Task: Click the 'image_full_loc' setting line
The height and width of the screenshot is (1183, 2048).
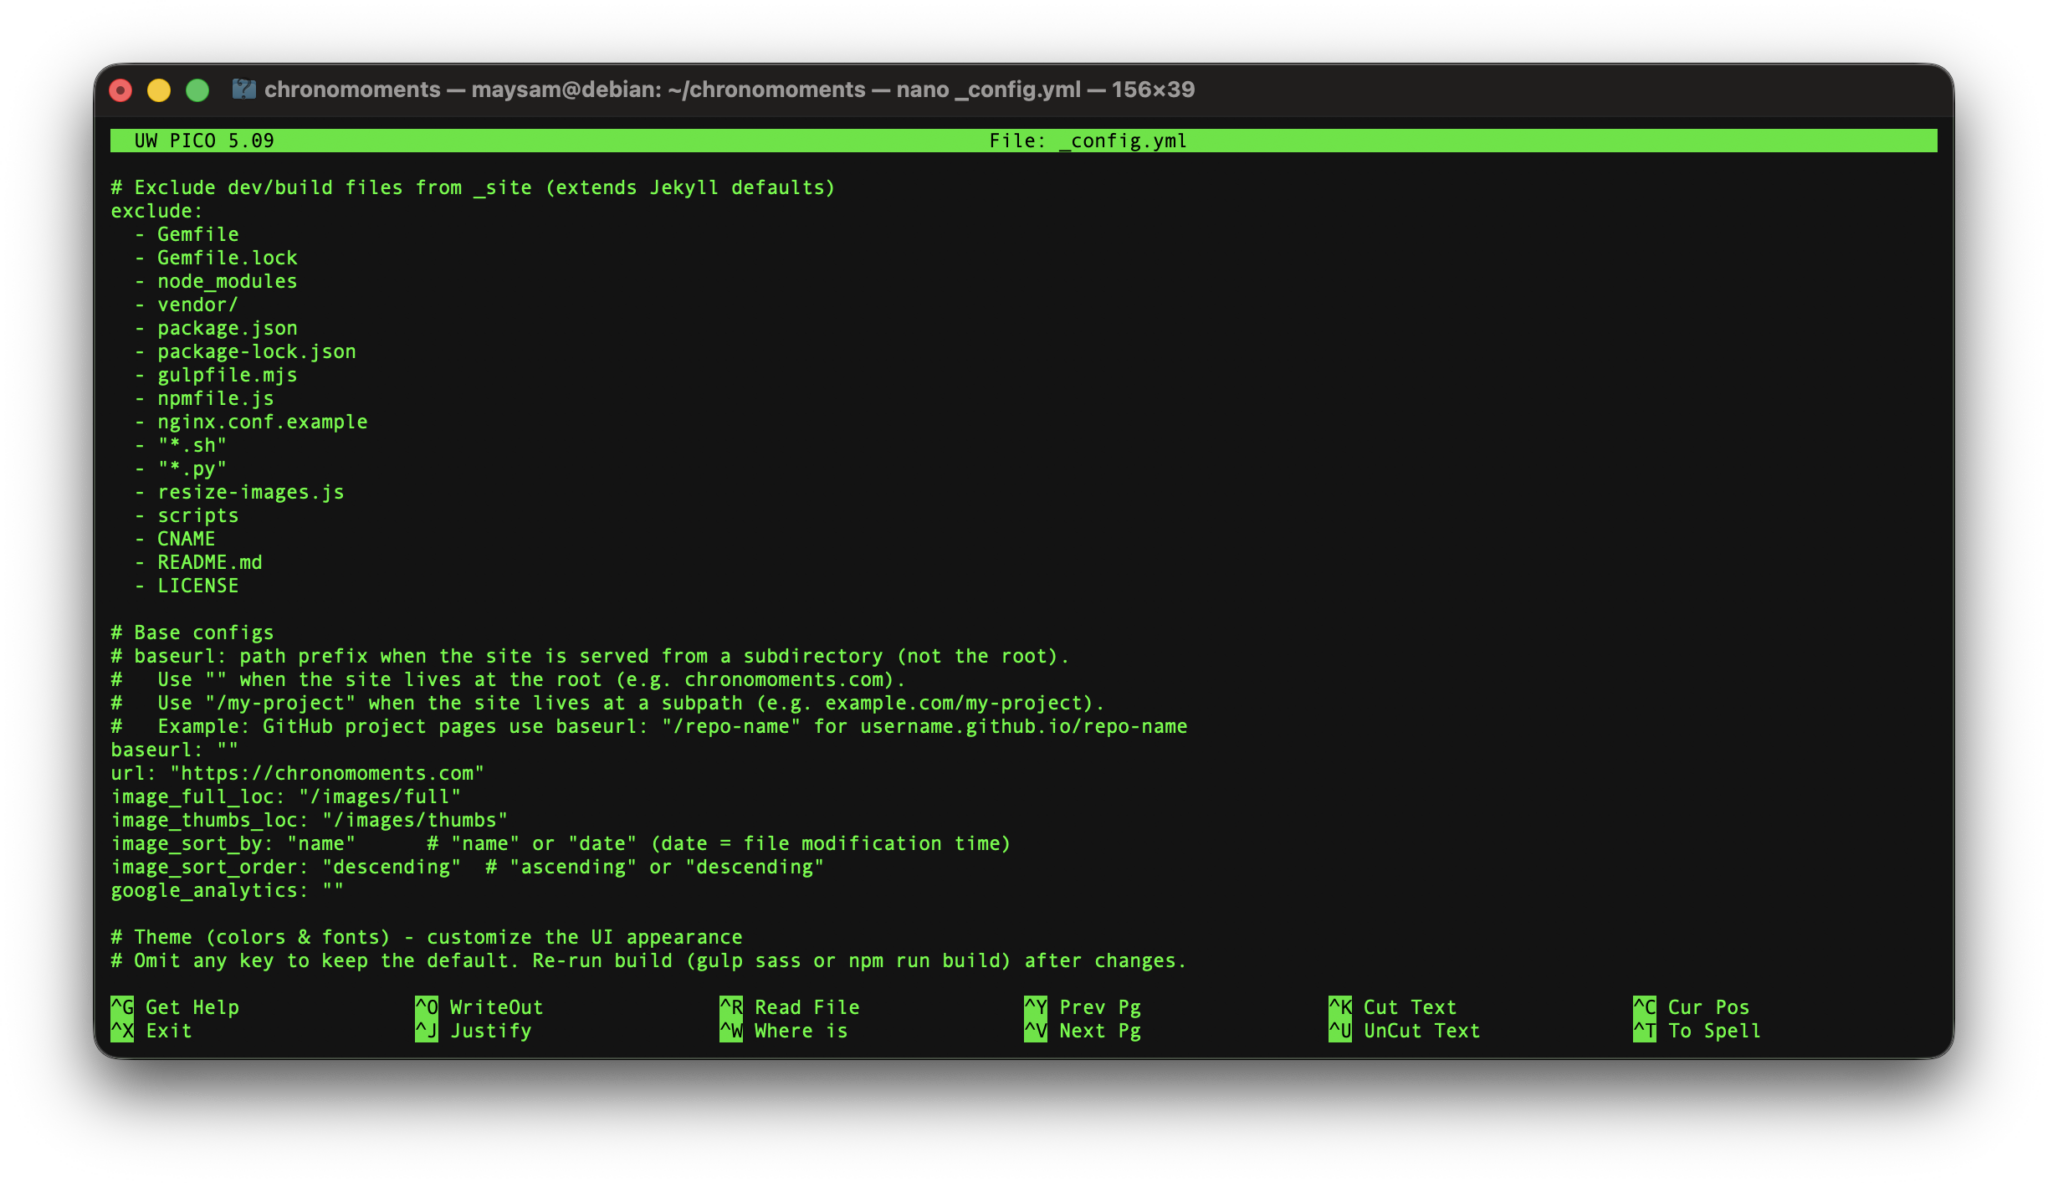Action: [x=286, y=796]
